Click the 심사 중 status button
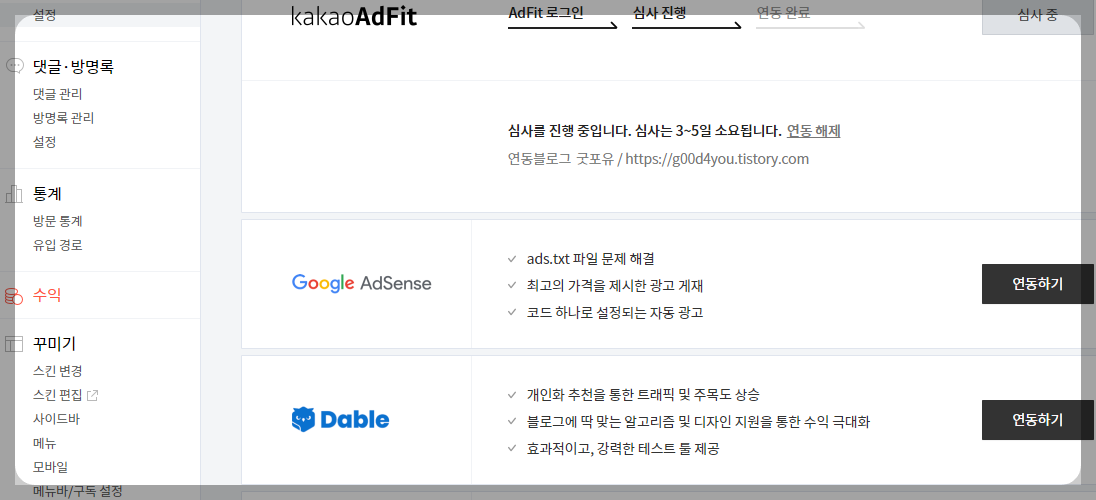 [x=1038, y=15]
